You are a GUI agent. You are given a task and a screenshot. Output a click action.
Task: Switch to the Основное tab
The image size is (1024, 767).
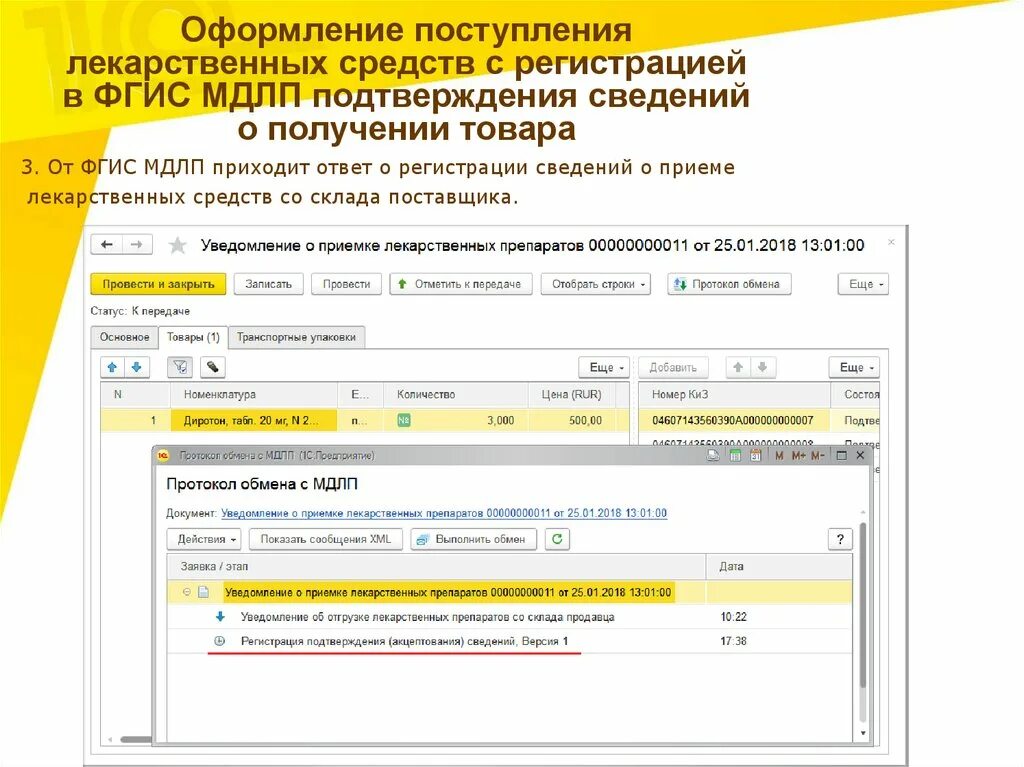124,337
